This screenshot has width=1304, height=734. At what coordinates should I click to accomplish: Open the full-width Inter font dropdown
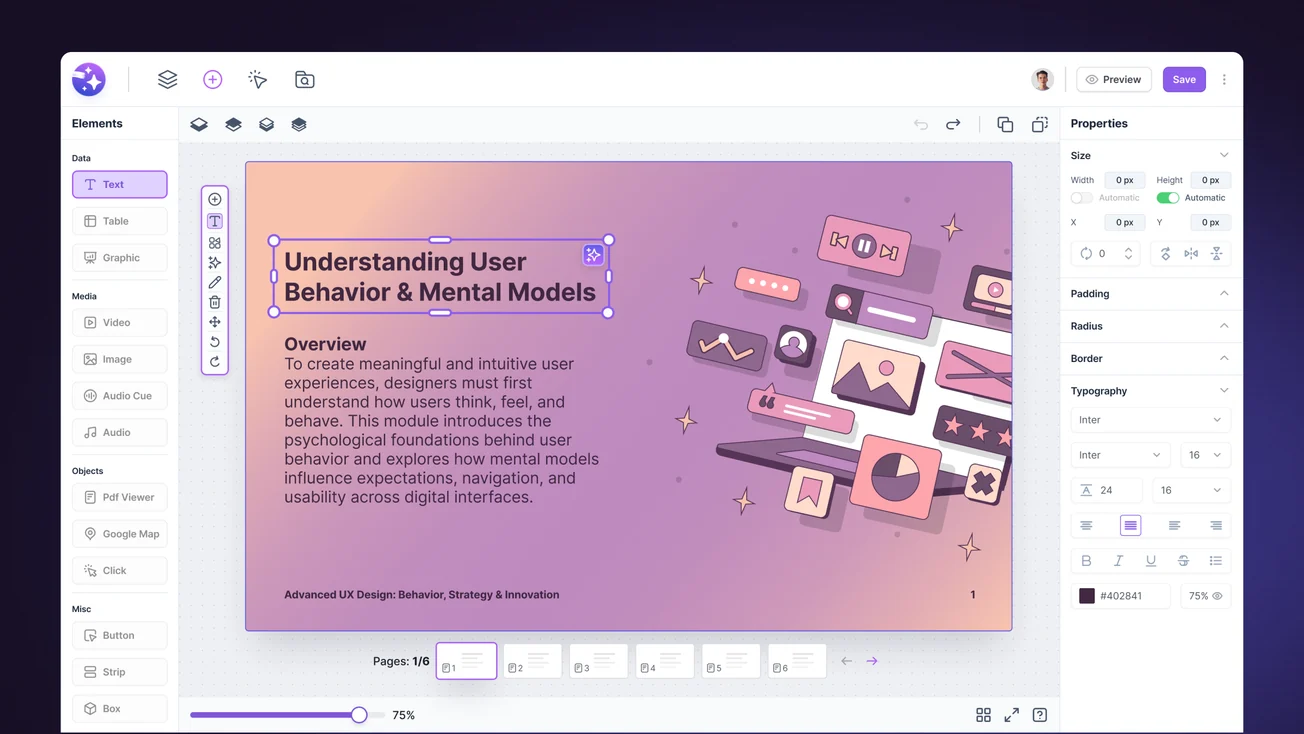click(x=1150, y=420)
